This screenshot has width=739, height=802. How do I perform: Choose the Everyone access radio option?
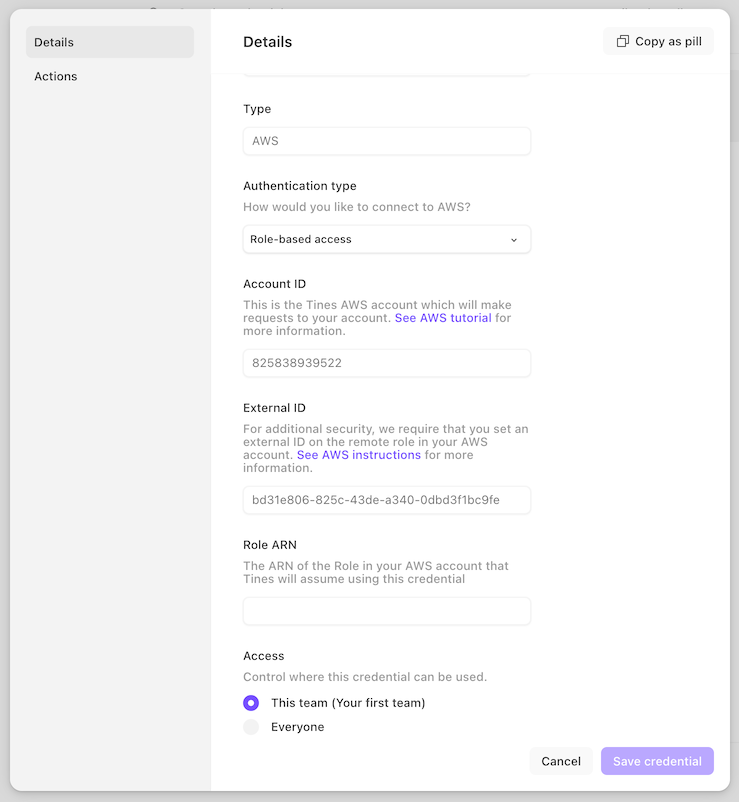point(251,727)
